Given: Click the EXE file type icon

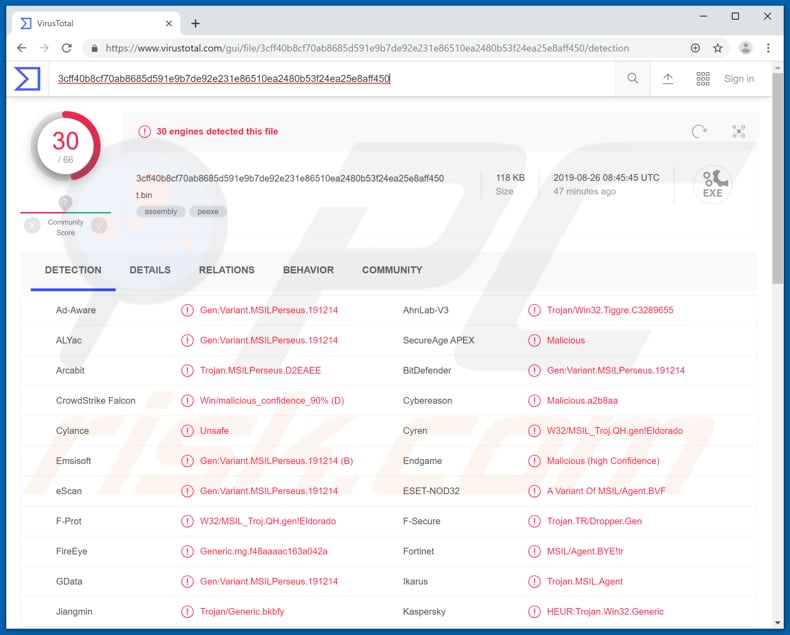Looking at the screenshot, I should pyautogui.click(x=712, y=185).
